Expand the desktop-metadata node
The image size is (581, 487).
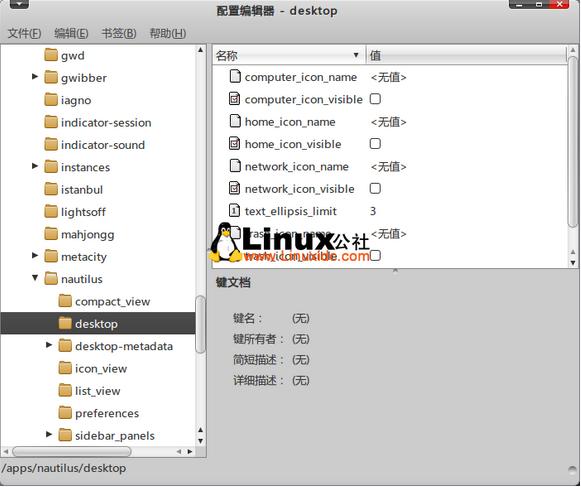click(49, 345)
